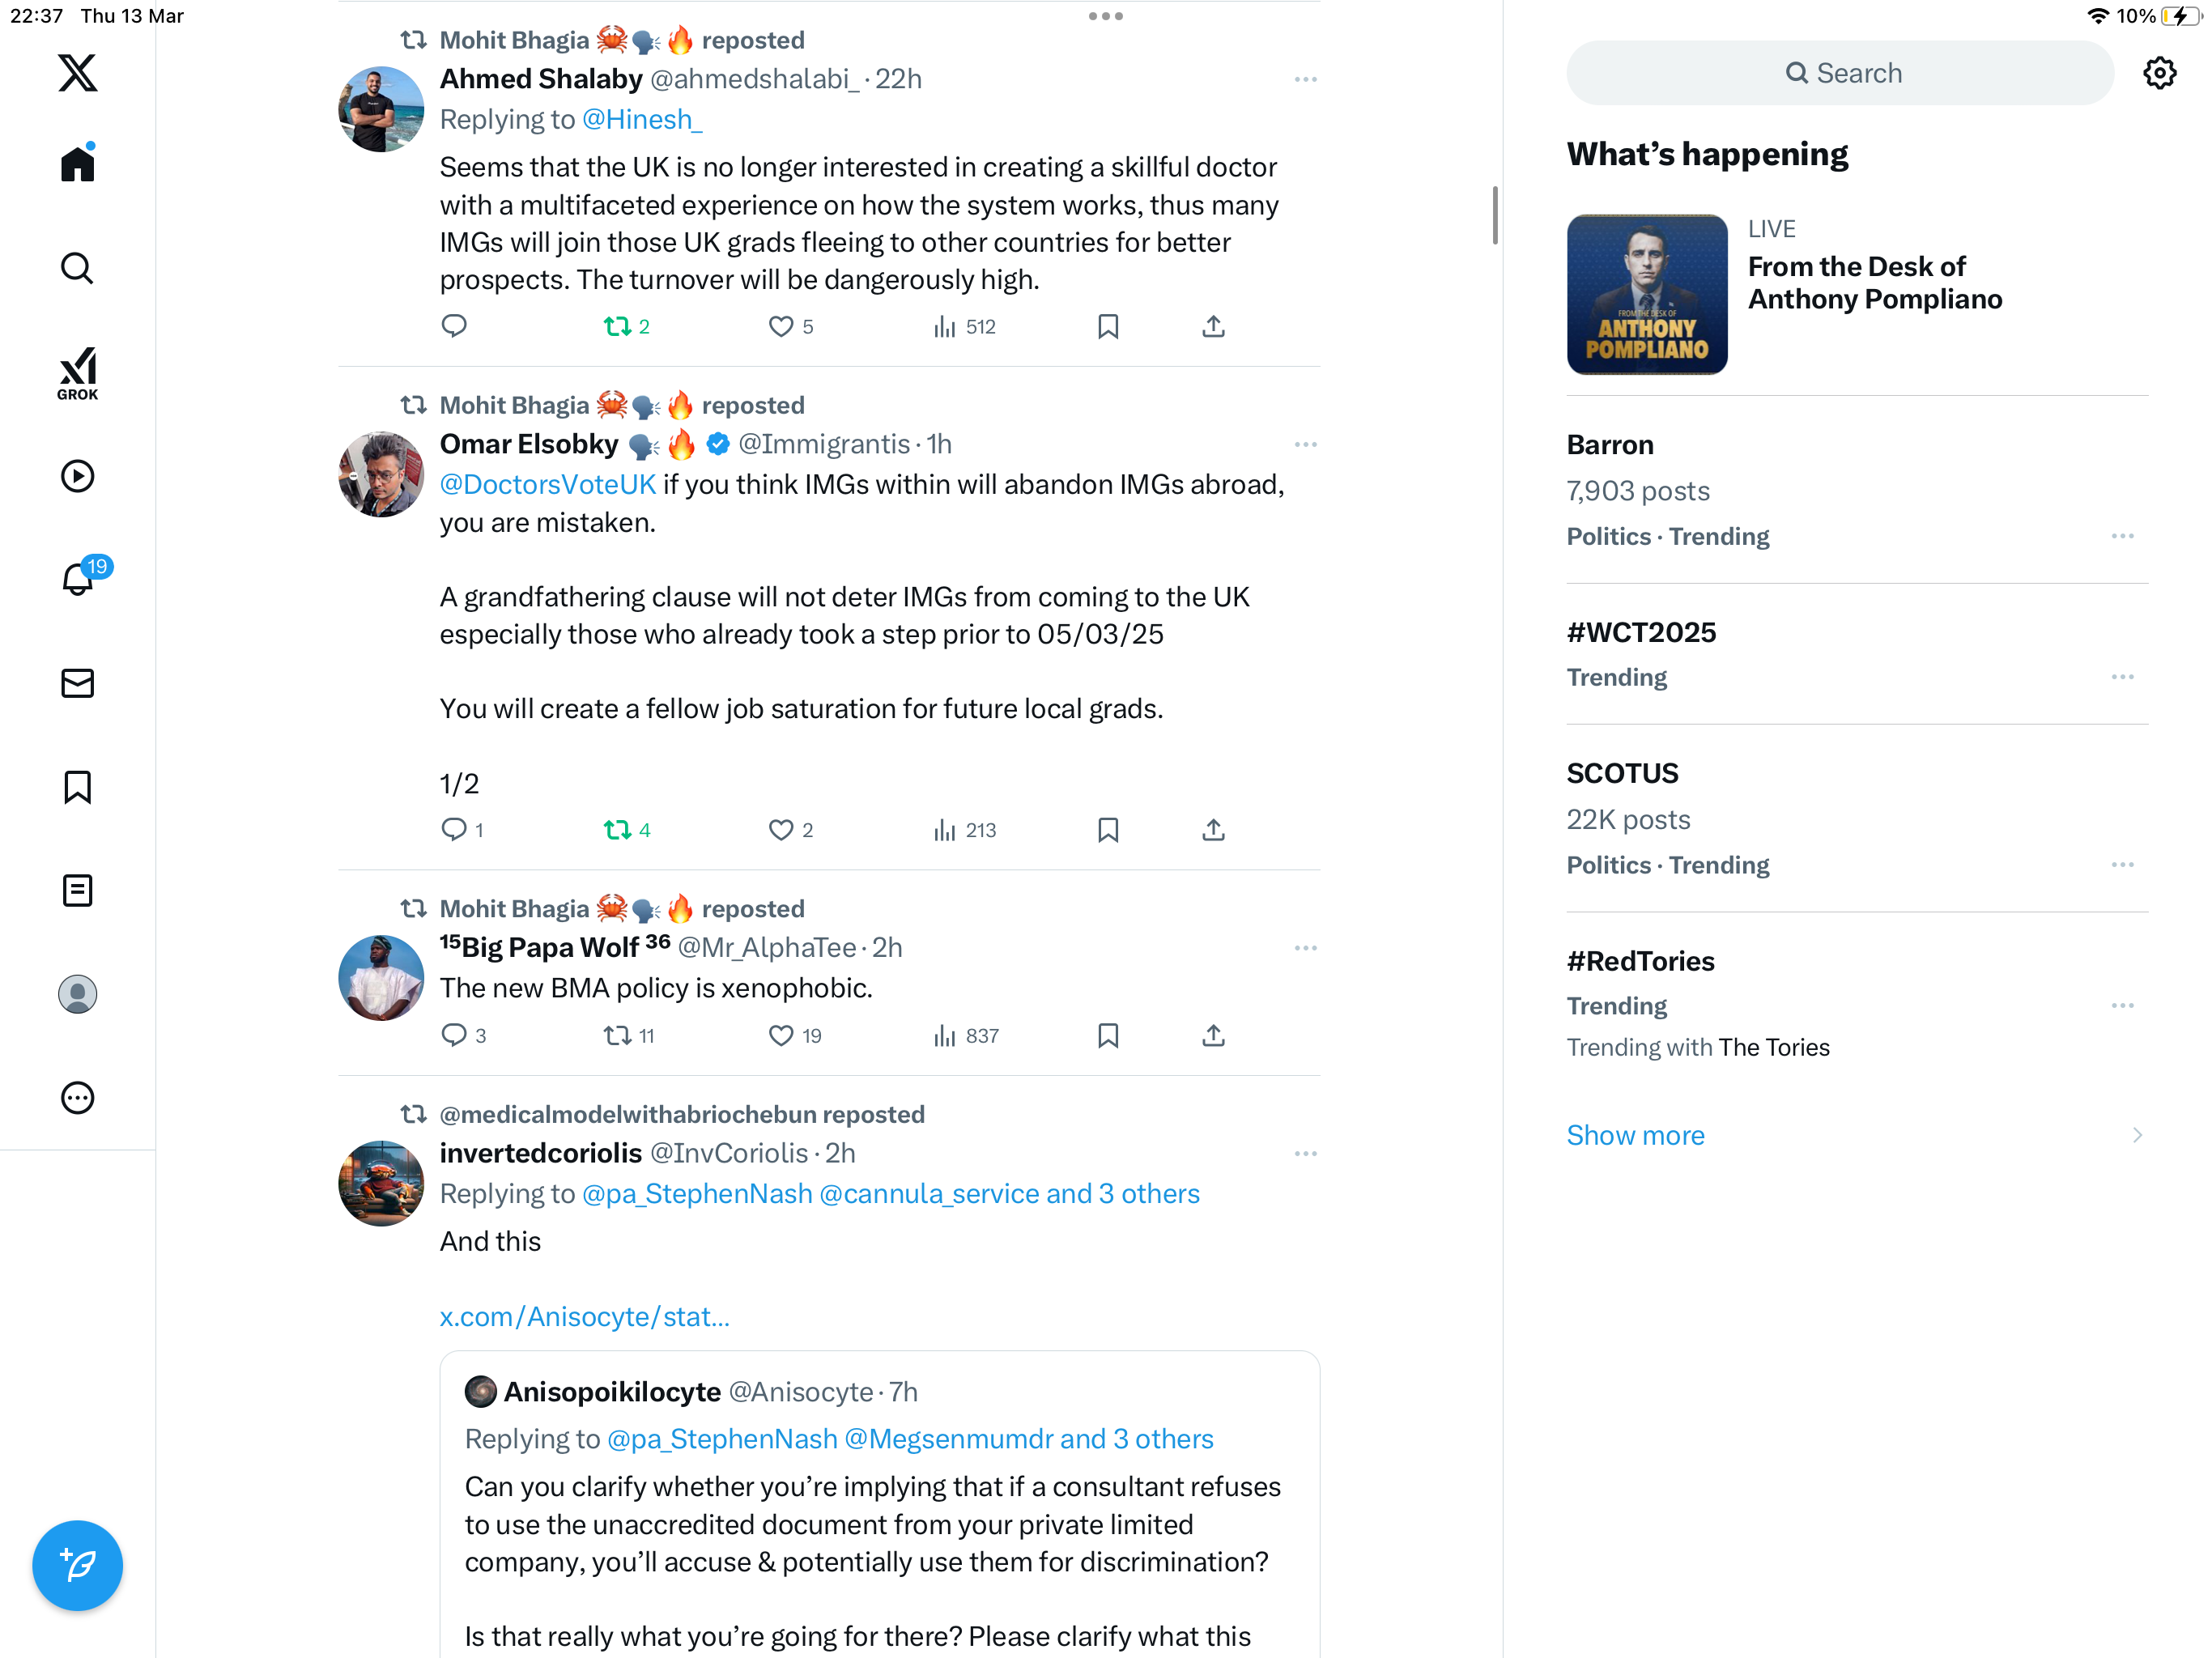Open Bookmarks in the sidebar
The width and height of the screenshot is (2212, 1658).
(x=77, y=787)
